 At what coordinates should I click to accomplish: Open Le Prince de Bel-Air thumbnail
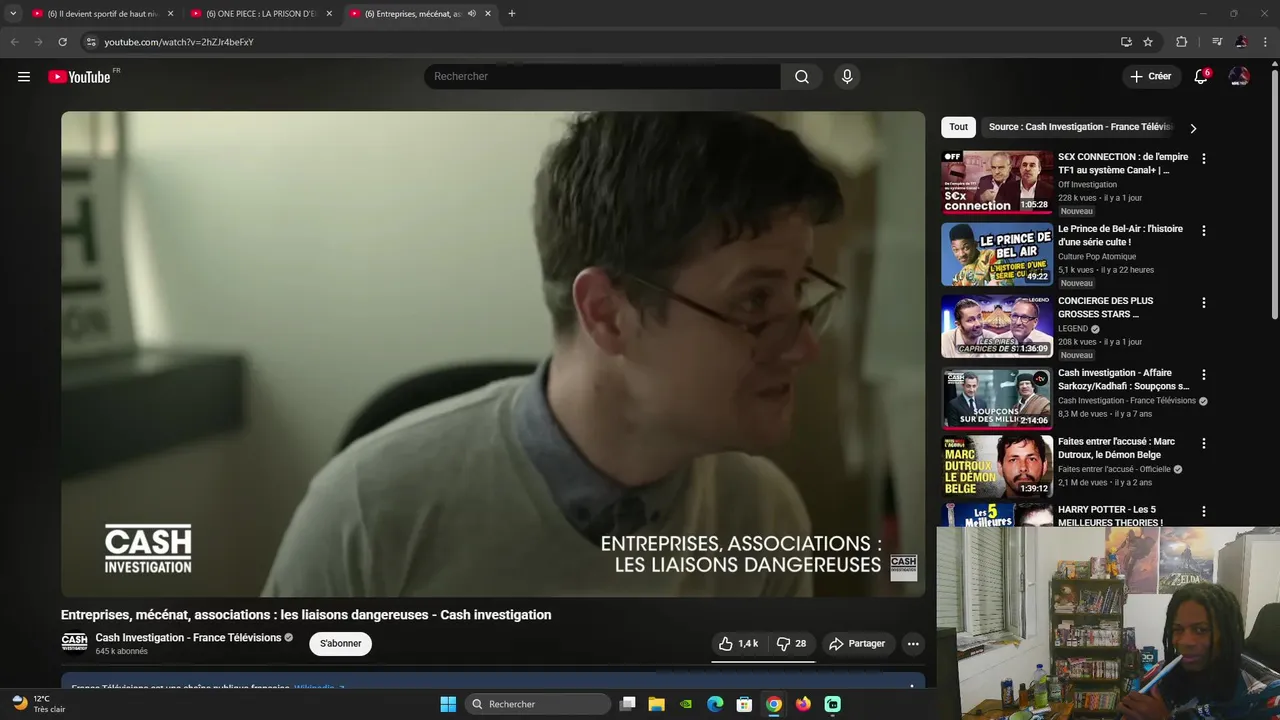(997, 254)
